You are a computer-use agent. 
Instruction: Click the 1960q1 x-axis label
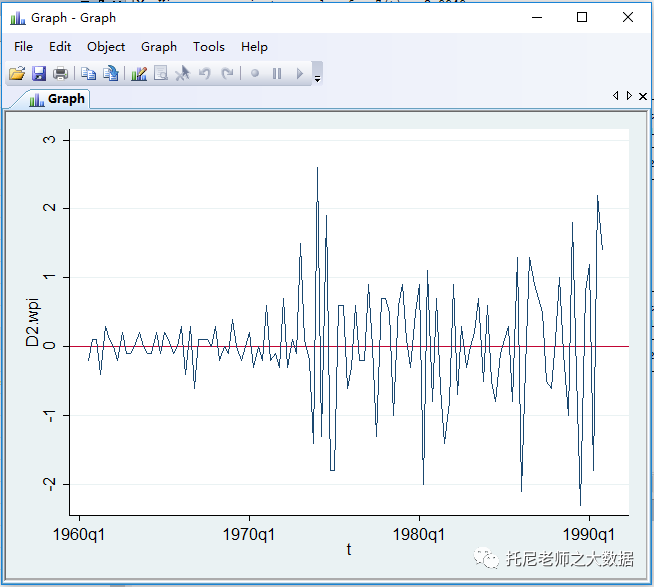79,534
